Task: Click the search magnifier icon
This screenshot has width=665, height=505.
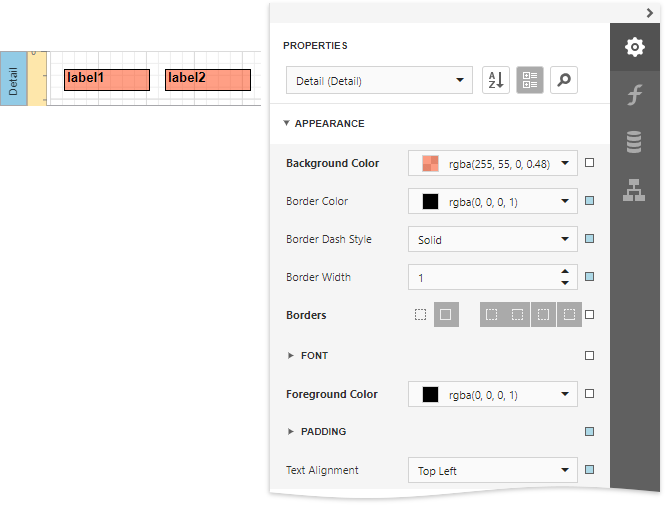Action: tap(564, 81)
